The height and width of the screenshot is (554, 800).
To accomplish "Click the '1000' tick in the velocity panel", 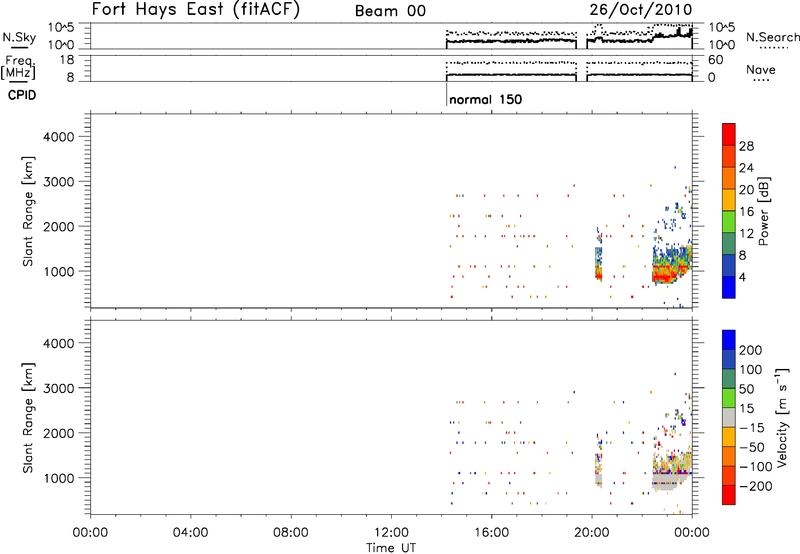I will click(x=58, y=478).
